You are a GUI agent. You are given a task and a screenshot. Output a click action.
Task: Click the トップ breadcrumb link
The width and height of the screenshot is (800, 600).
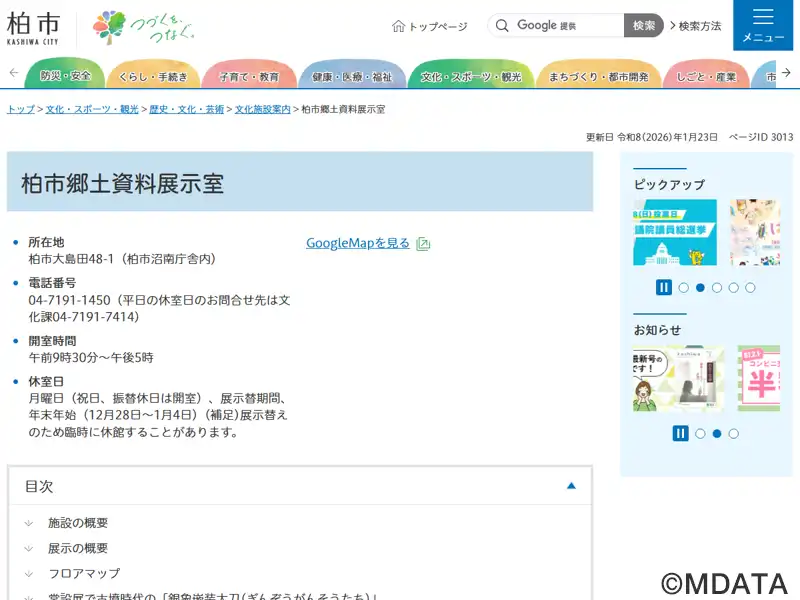tap(21, 109)
